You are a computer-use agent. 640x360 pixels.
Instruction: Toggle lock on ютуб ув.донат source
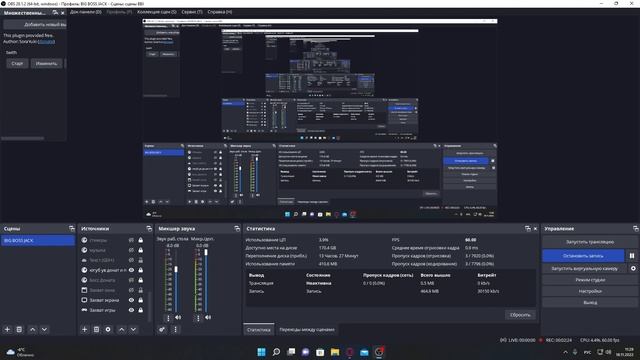coord(140,270)
